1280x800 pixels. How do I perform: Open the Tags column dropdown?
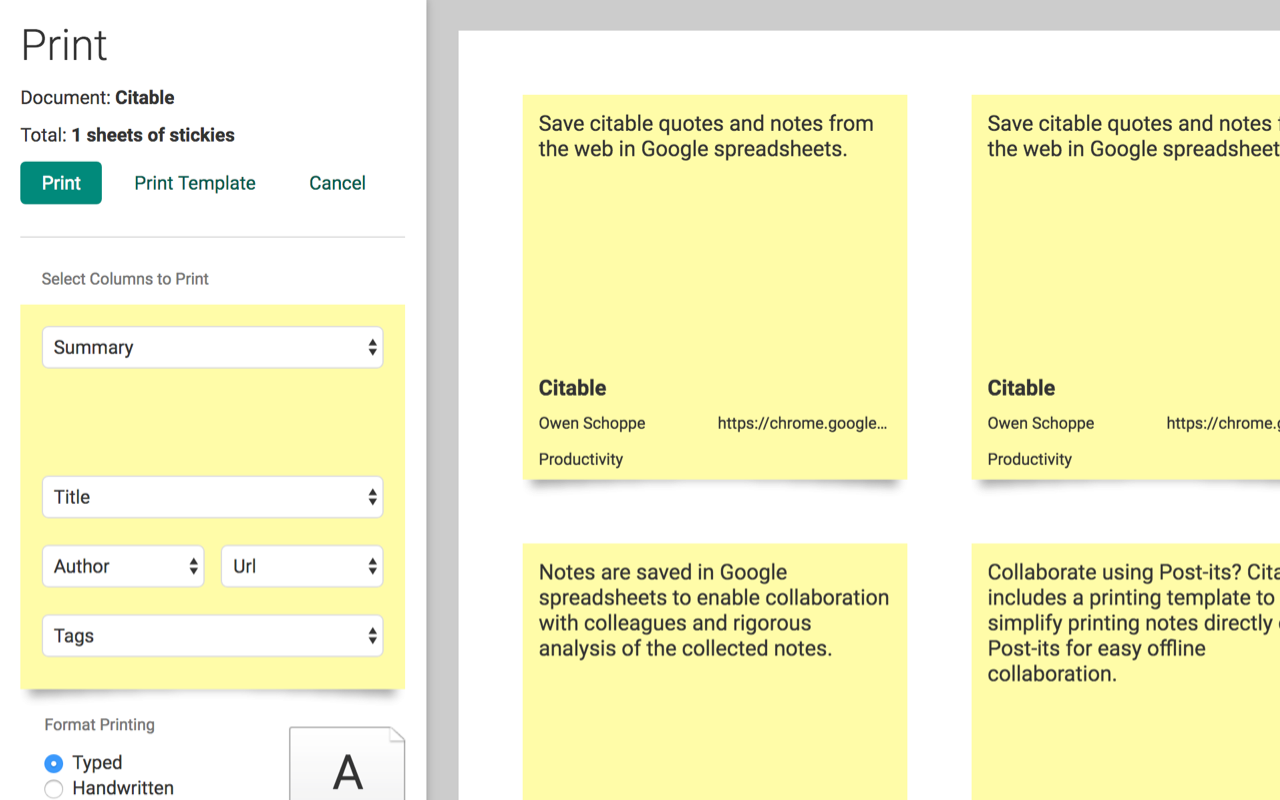212,636
